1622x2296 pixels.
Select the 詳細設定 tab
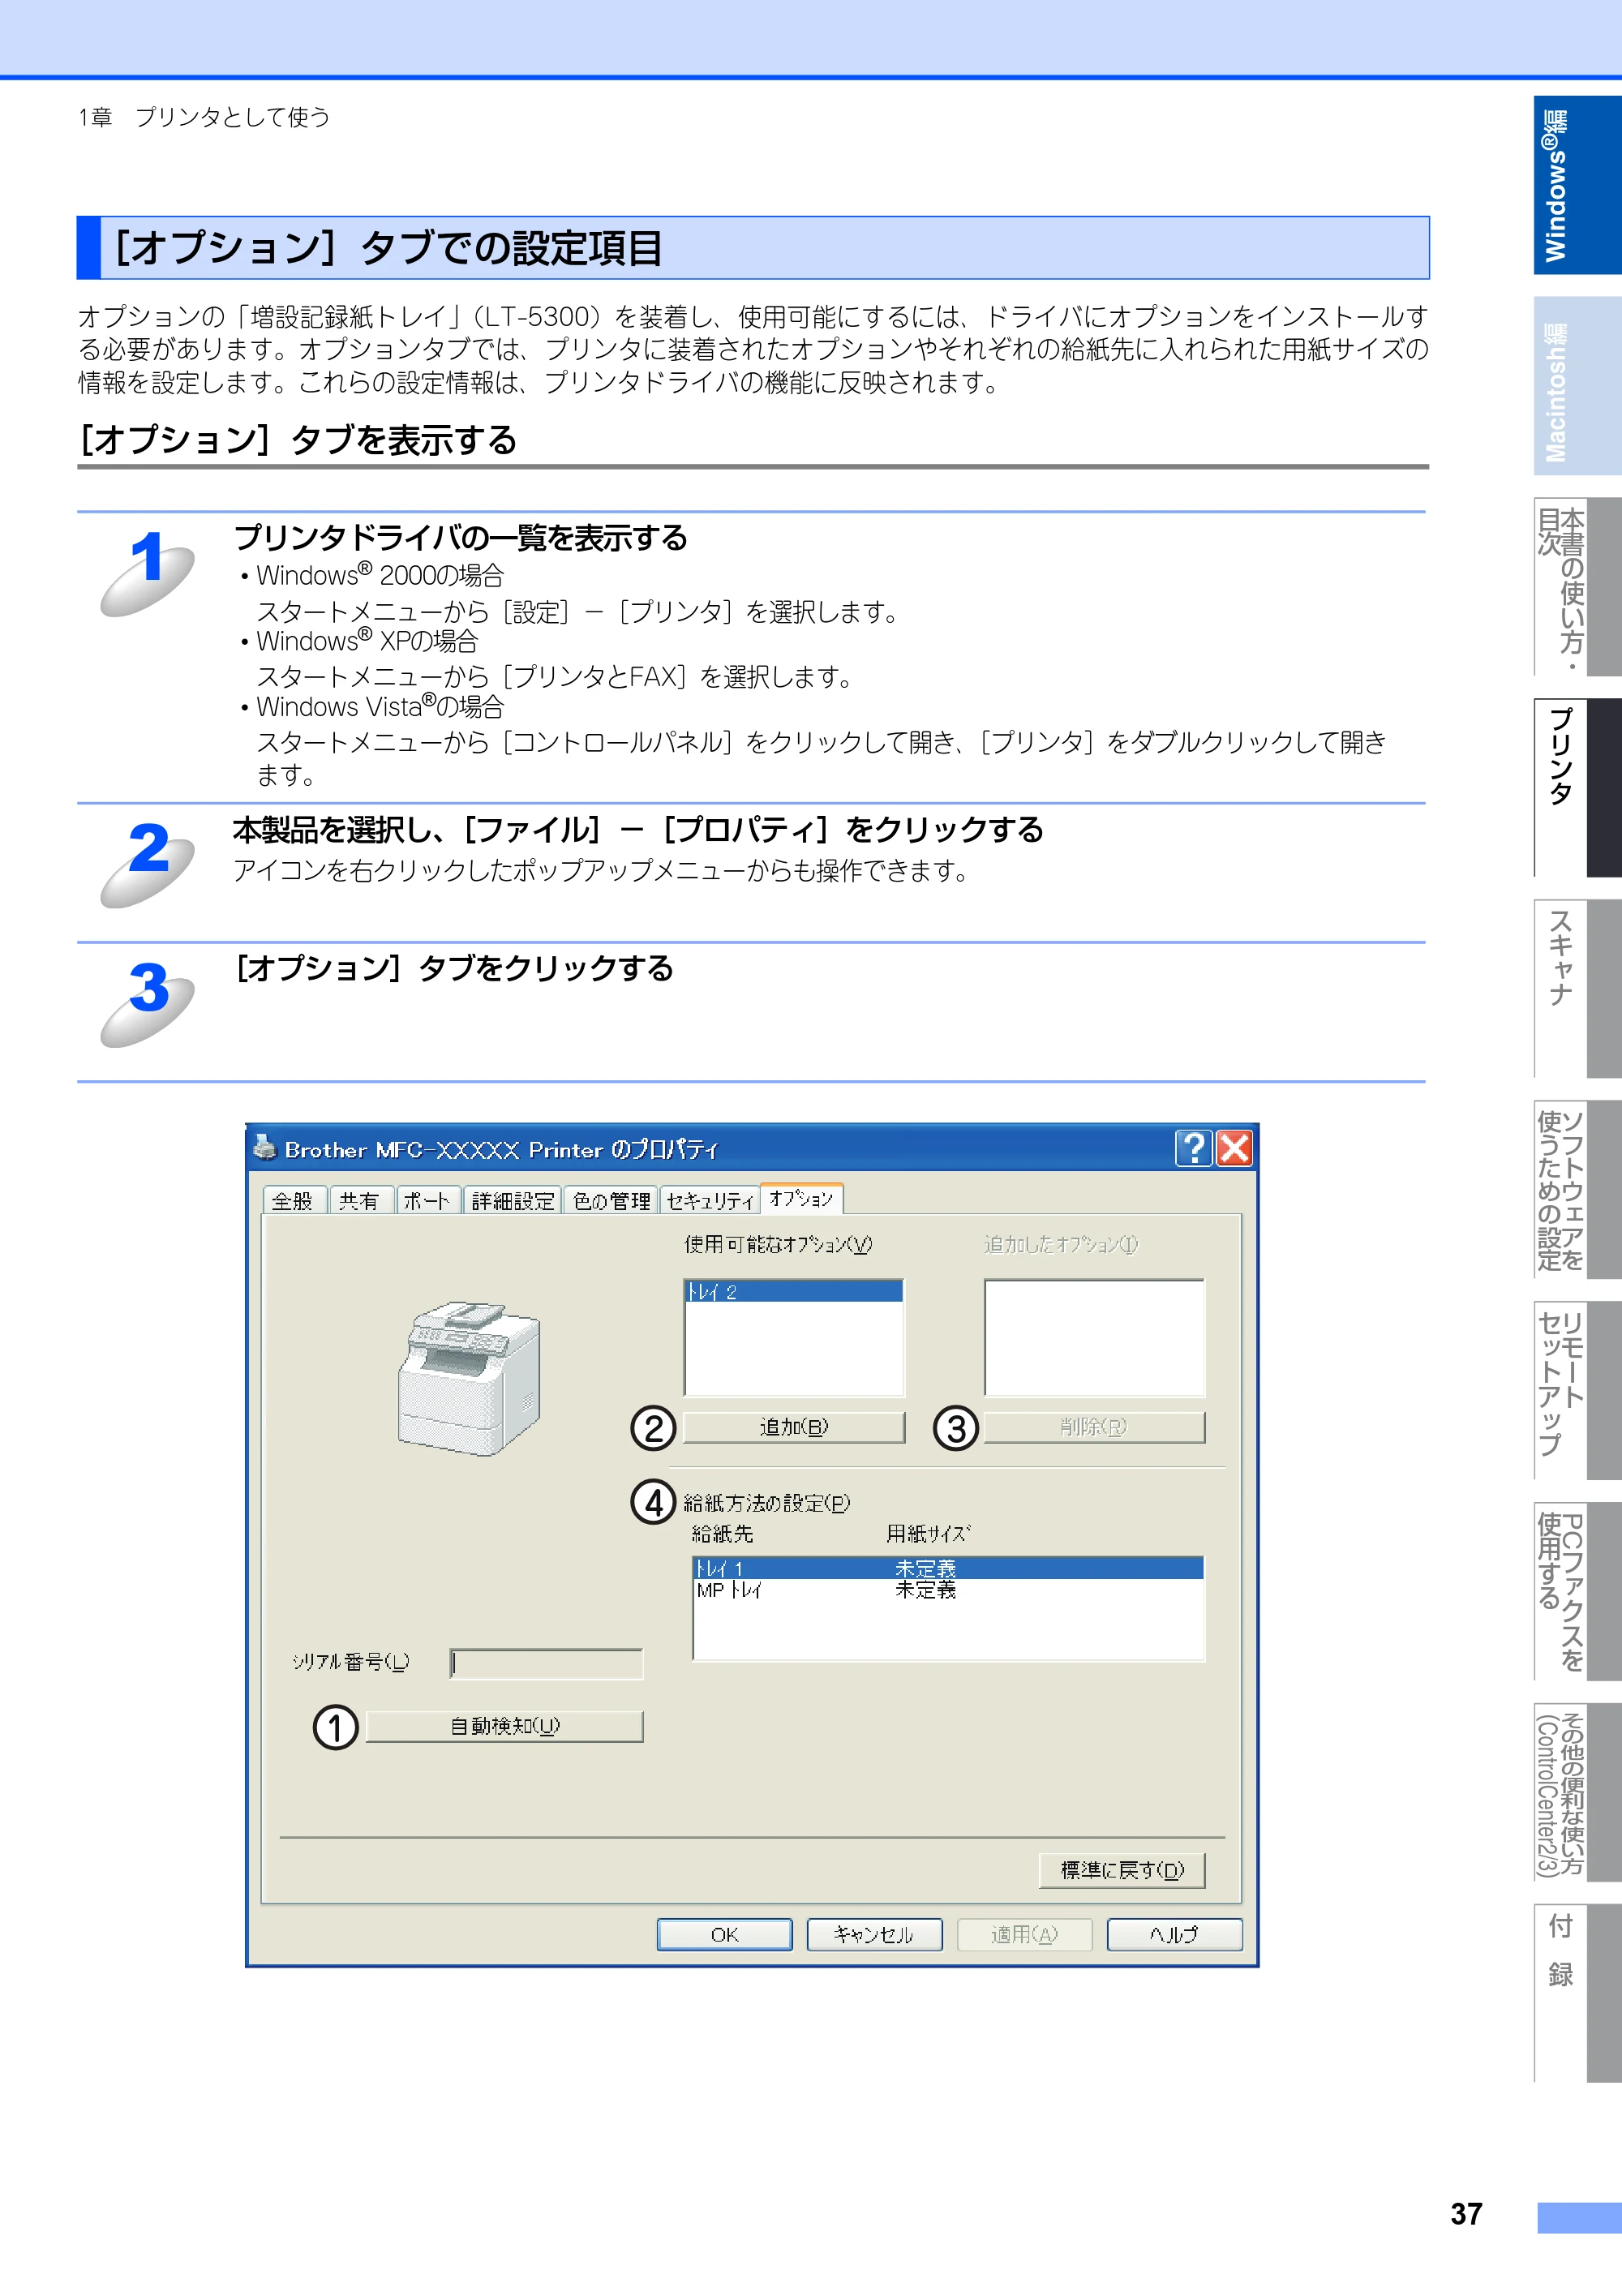click(512, 1200)
